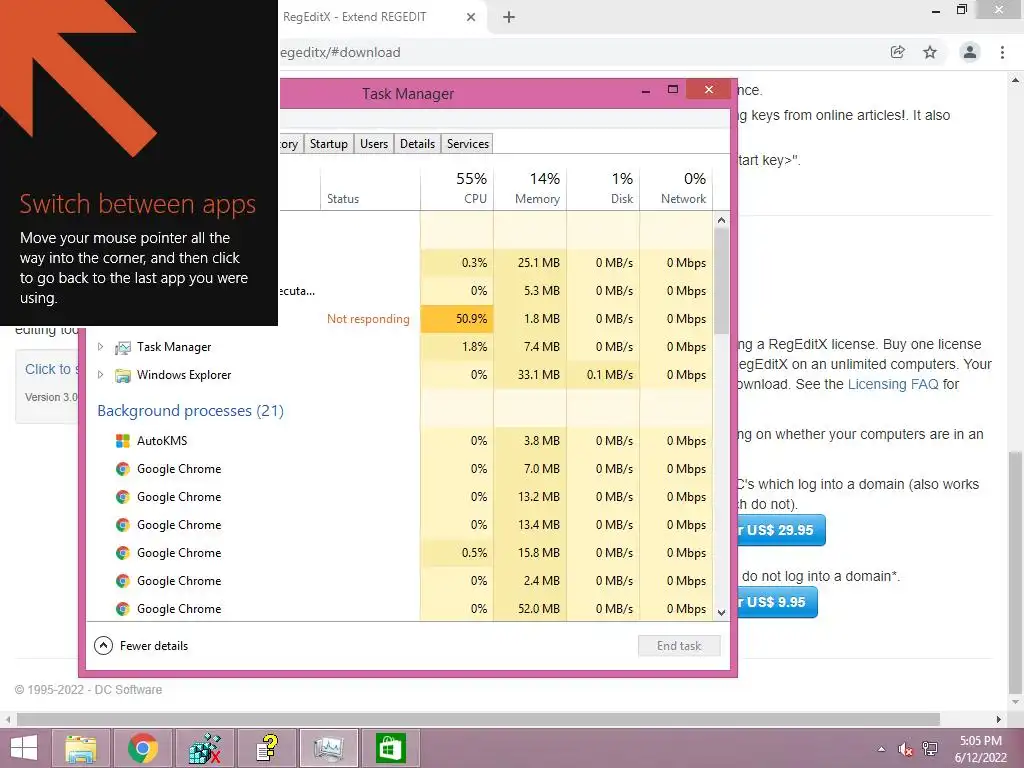Switch to the Details tab
Image resolution: width=1024 pixels, height=768 pixels.
[x=417, y=144]
